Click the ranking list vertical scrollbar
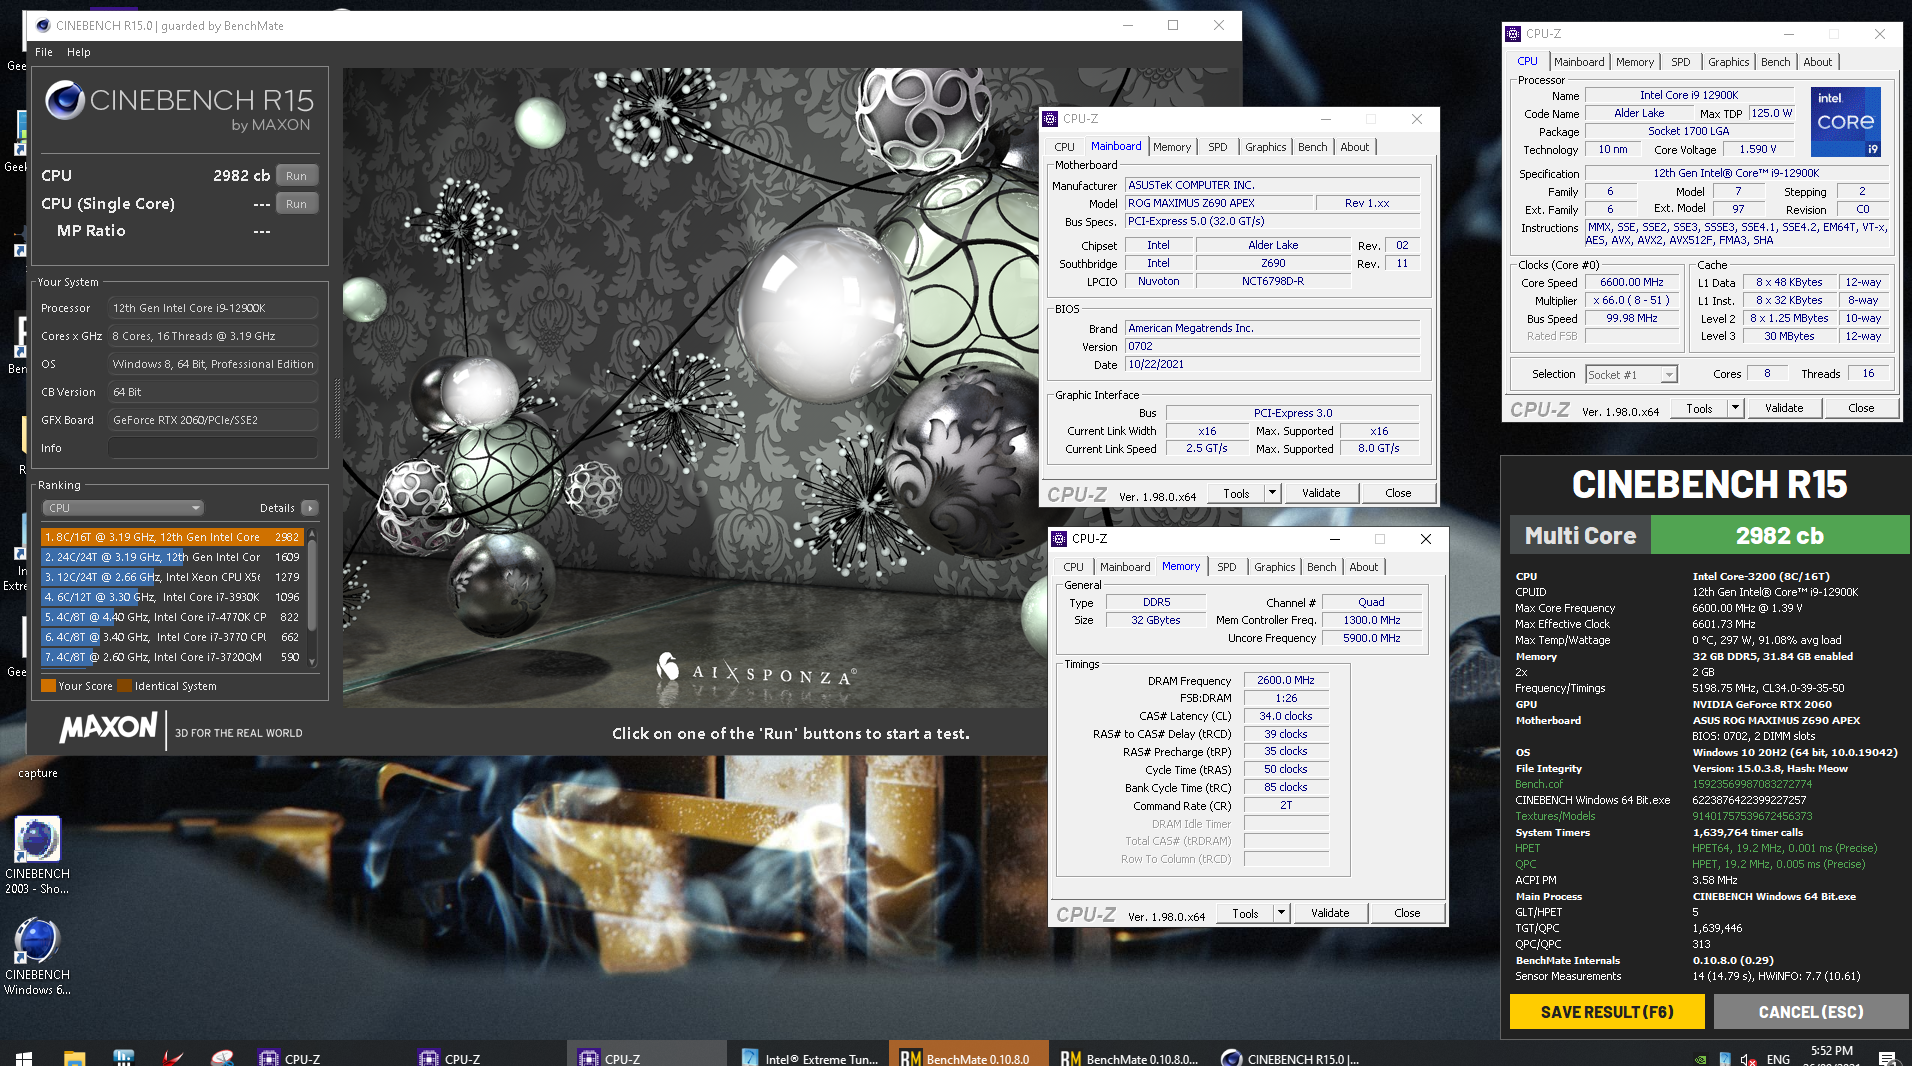The image size is (1912, 1066). pyautogui.click(x=312, y=598)
